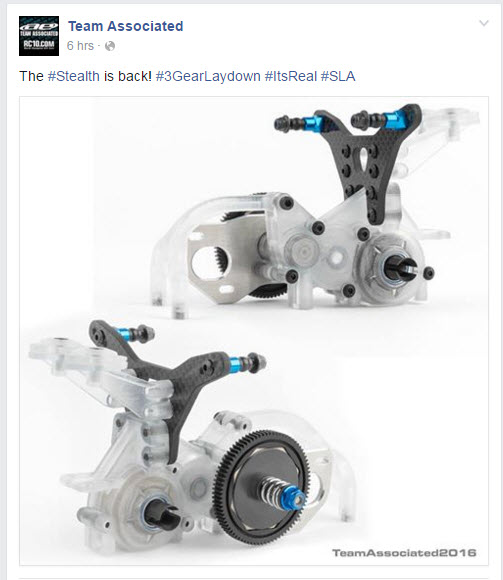
Task: Click the ae logo in the avatar
Action: click(x=39, y=27)
